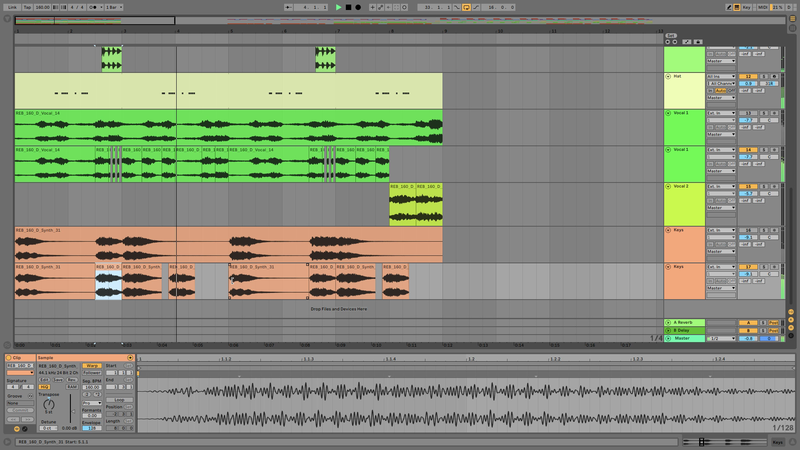Click the halve tempo :2 button

[x=87, y=394]
